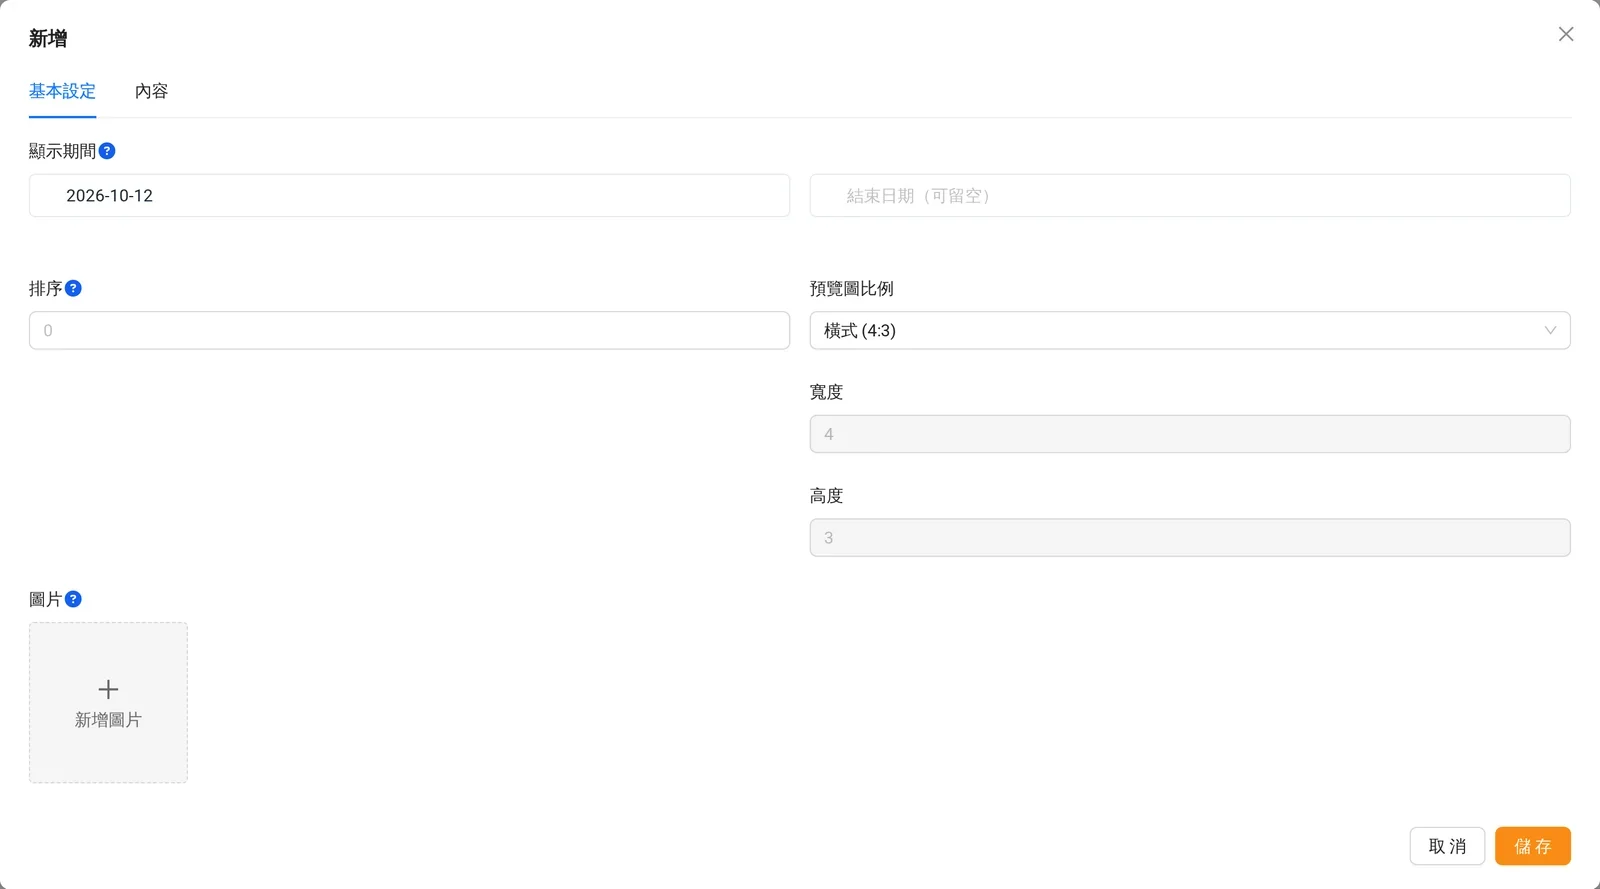Screen dimensions: 1600x889
Task: Open the 預覽圖比例 dropdown
Action: pos(1190,330)
